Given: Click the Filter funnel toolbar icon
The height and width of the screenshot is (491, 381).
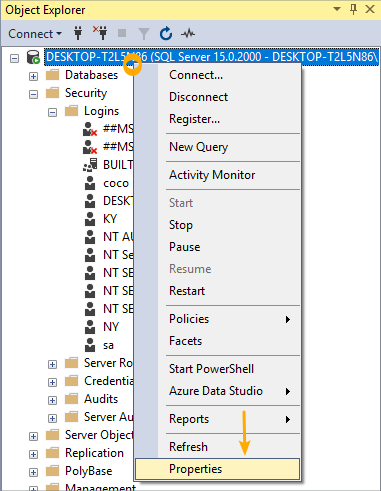Looking at the screenshot, I should point(144,34).
